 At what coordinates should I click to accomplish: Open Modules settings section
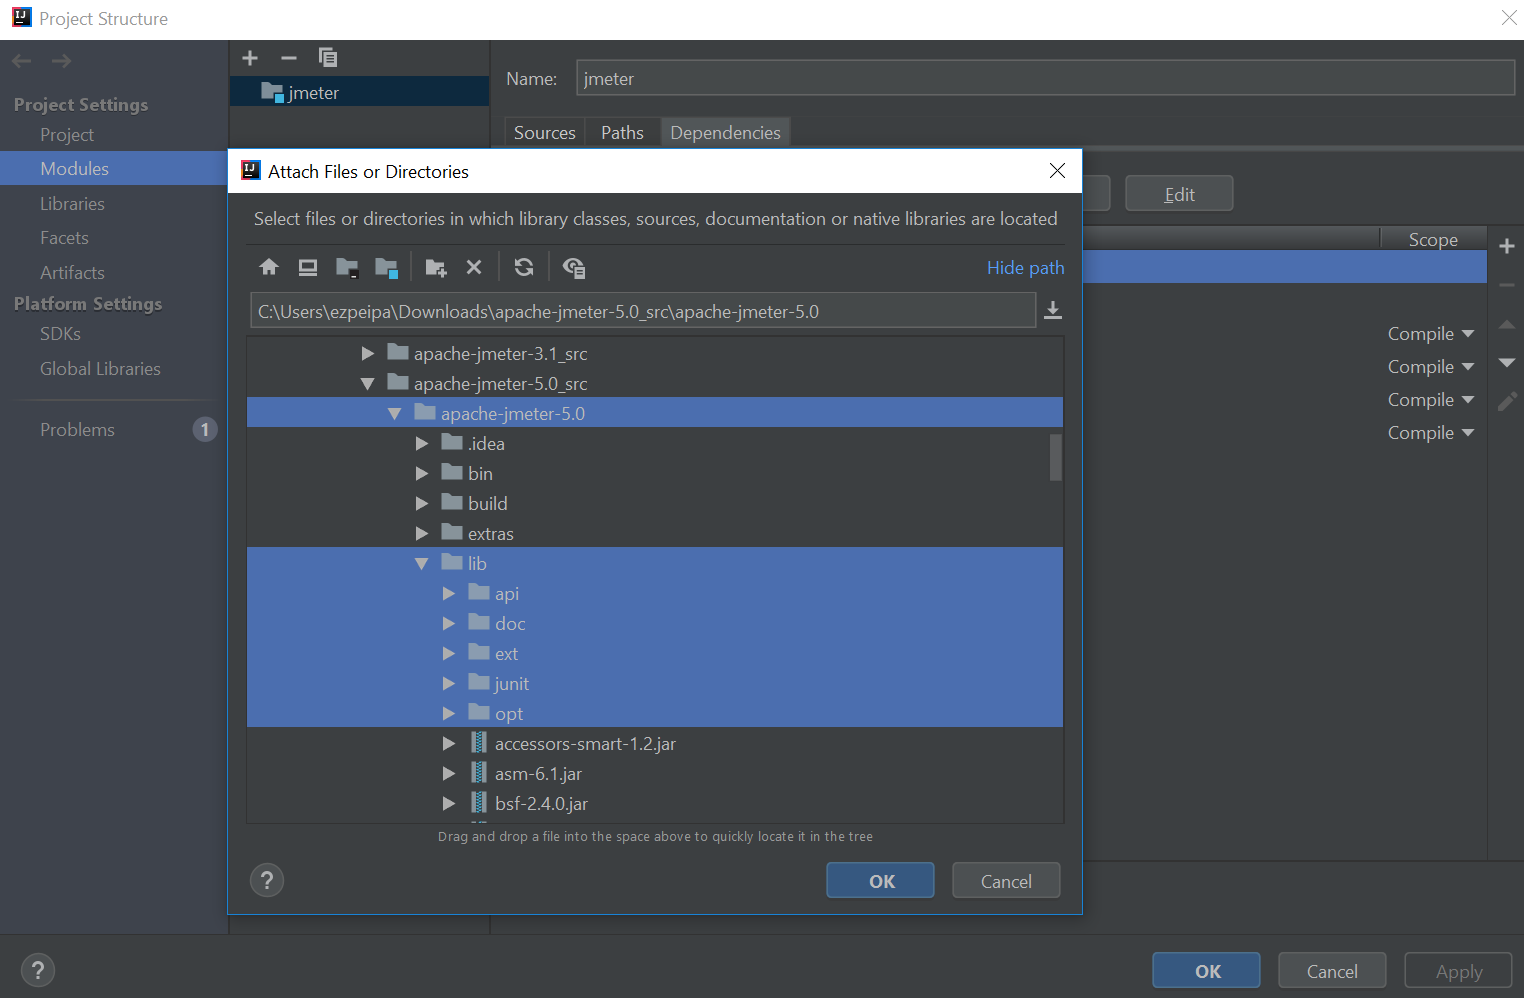(x=114, y=168)
